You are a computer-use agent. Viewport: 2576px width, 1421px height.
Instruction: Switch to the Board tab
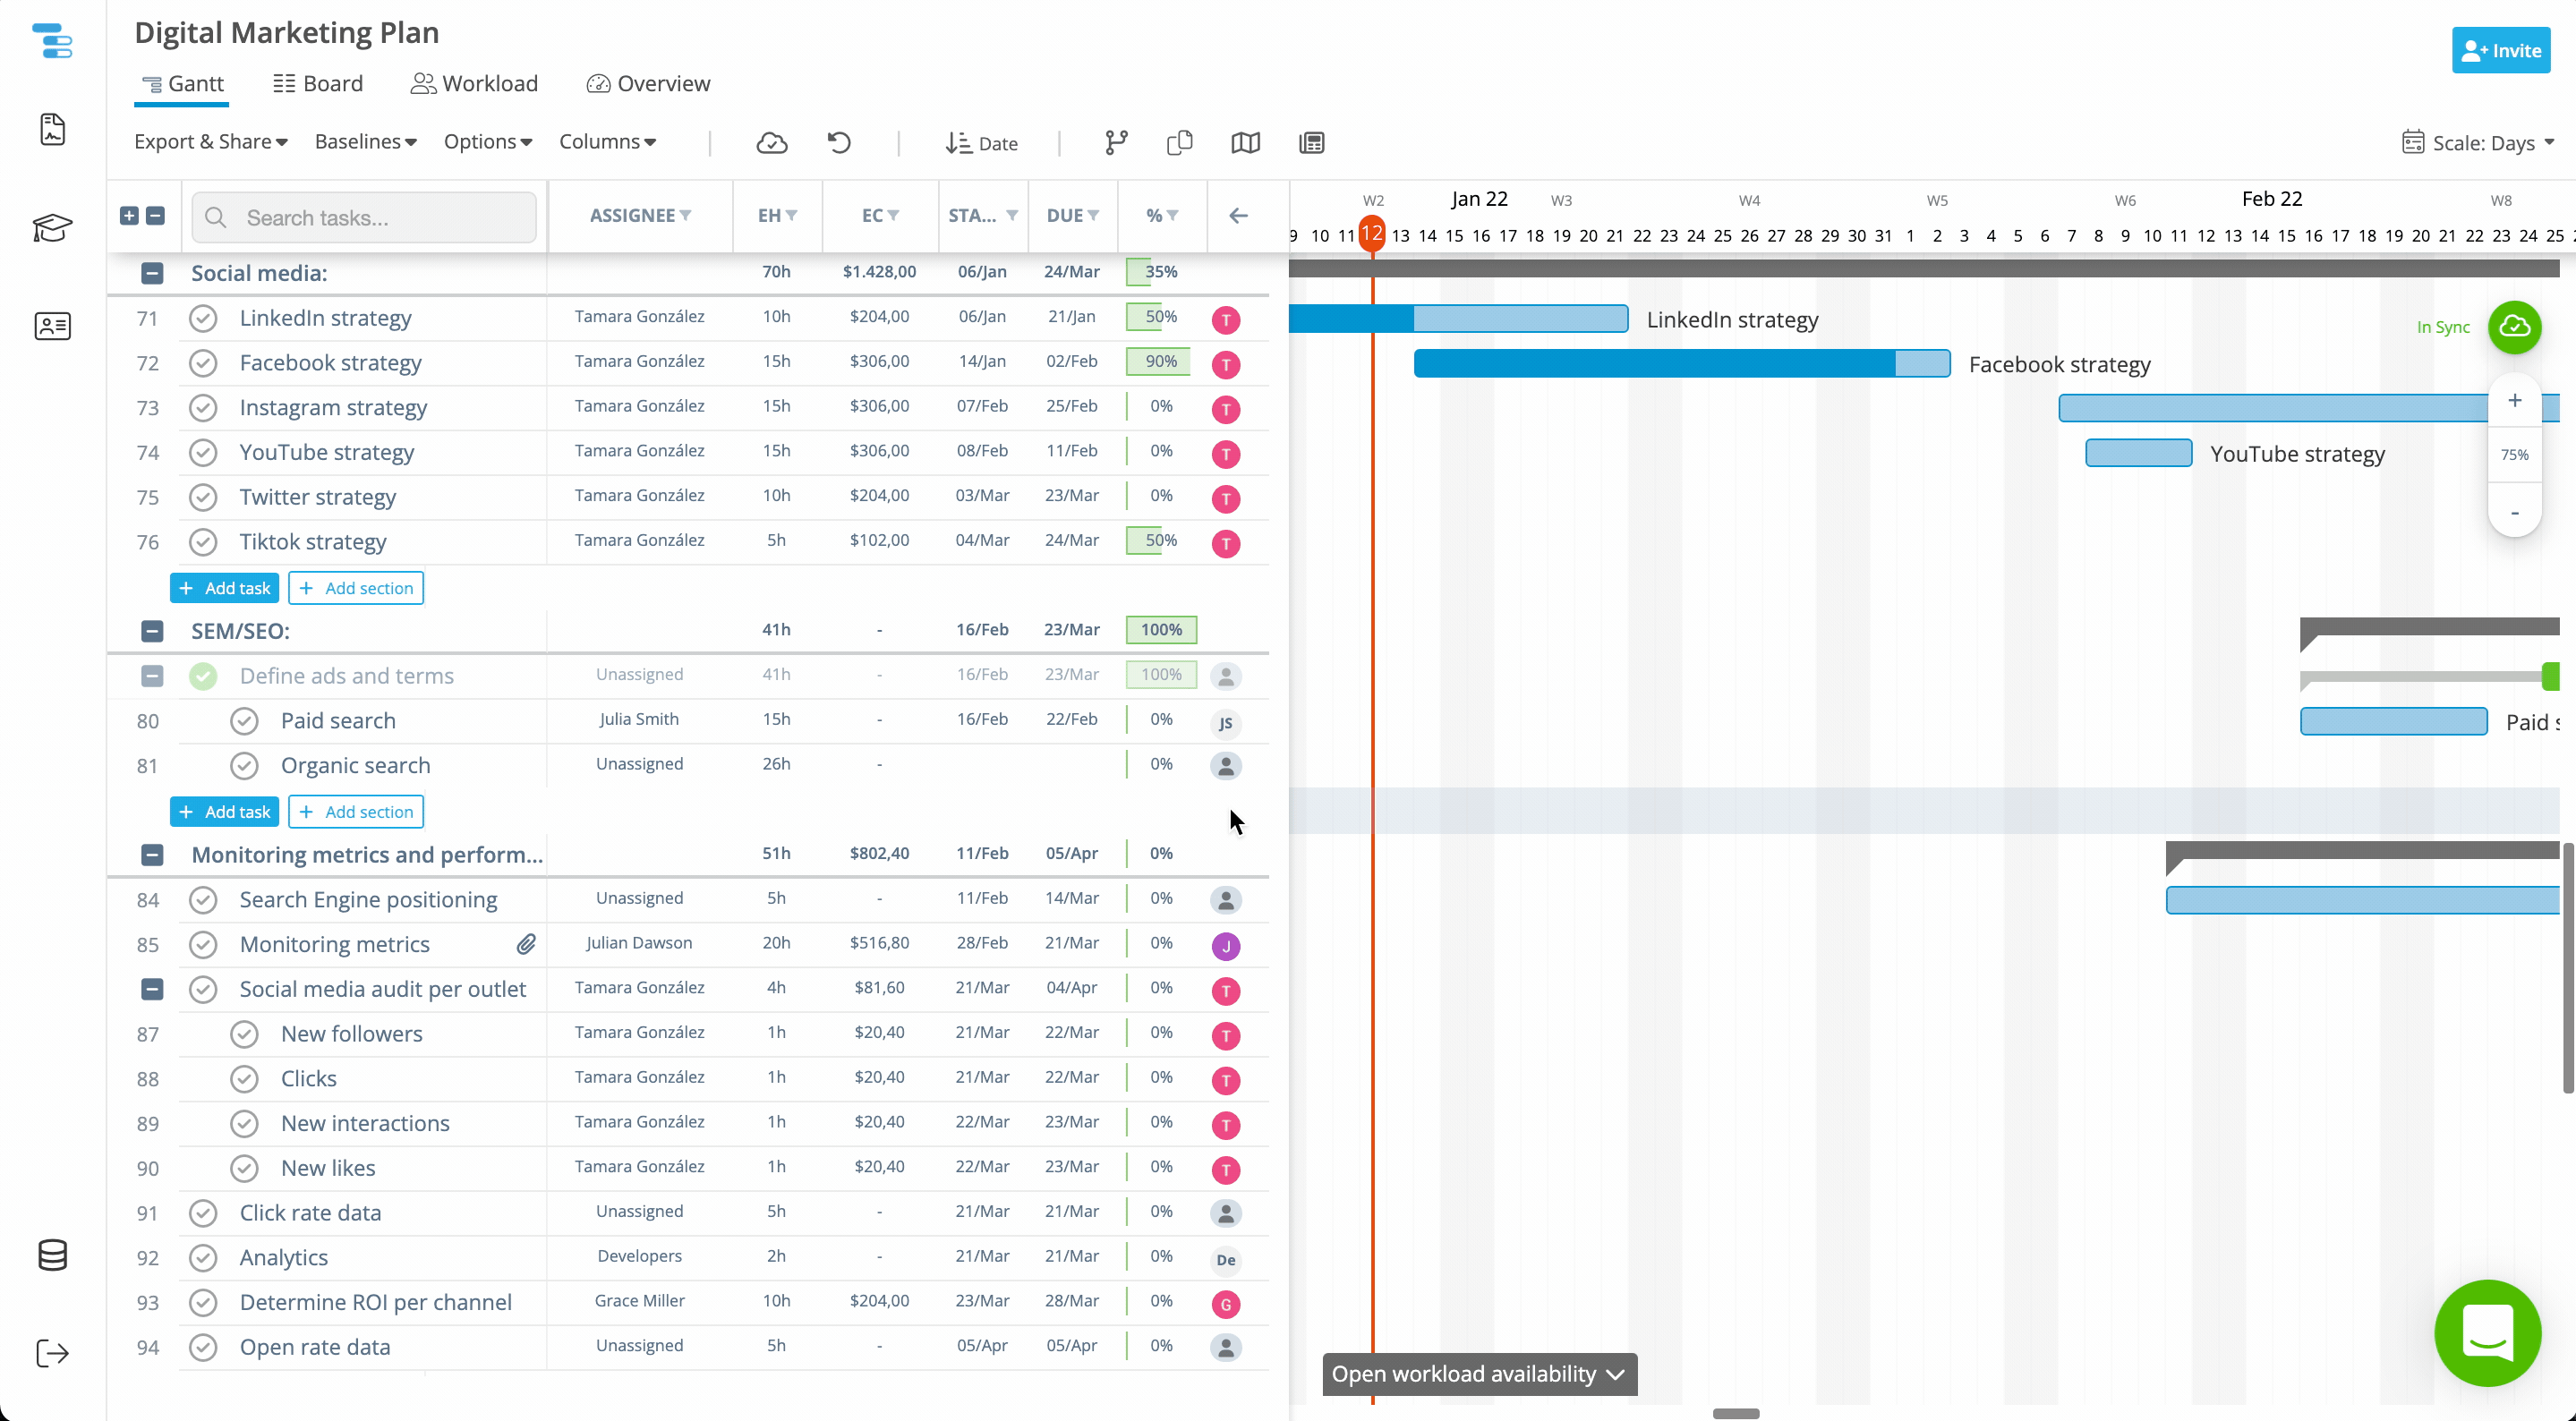coord(318,84)
